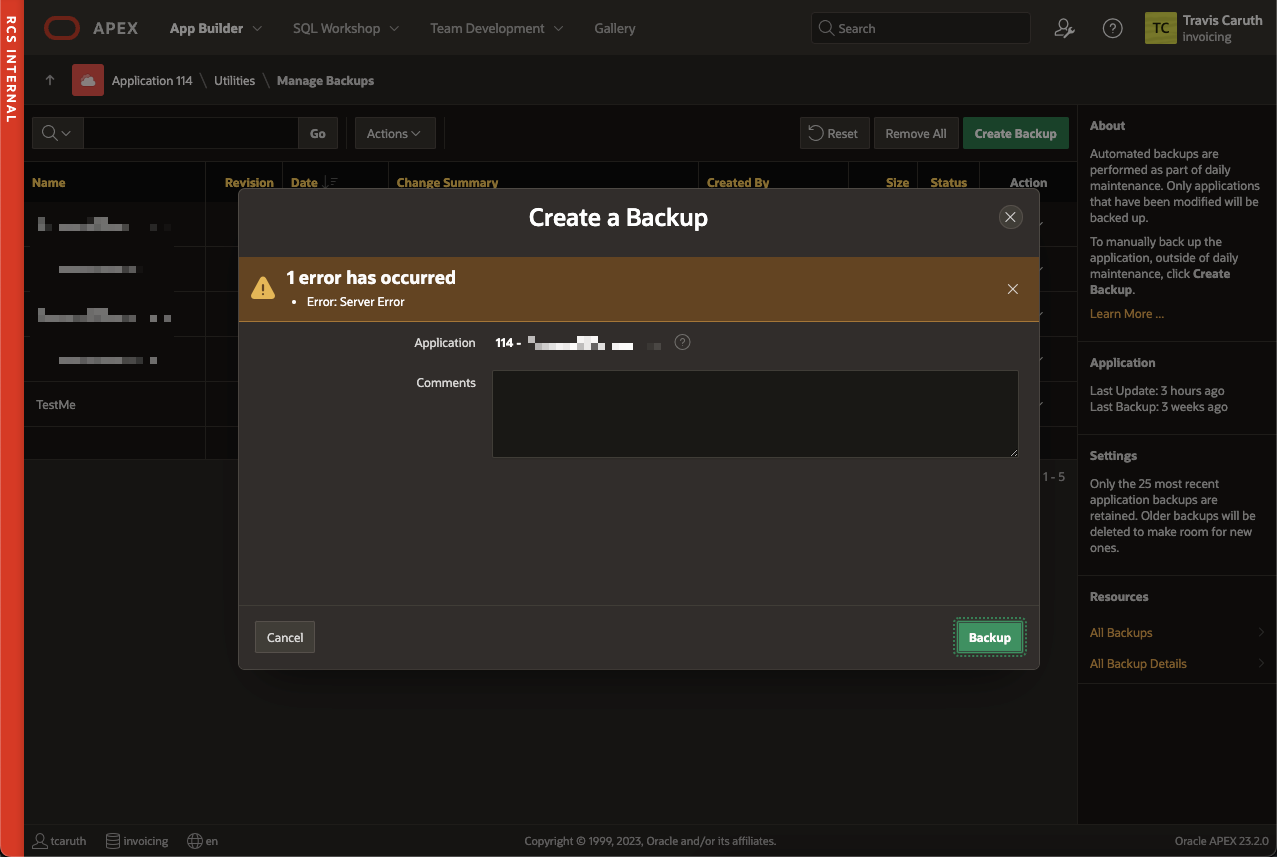Image resolution: width=1277 pixels, height=857 pixels.
Task: Click the Travis Caruth user name
Action: coord(1222,20)
